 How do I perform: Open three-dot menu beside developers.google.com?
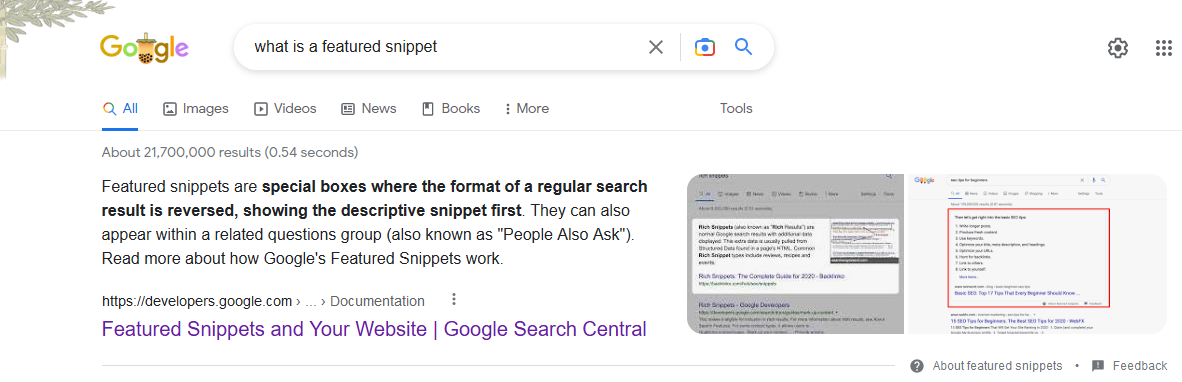tap(454, 300)
